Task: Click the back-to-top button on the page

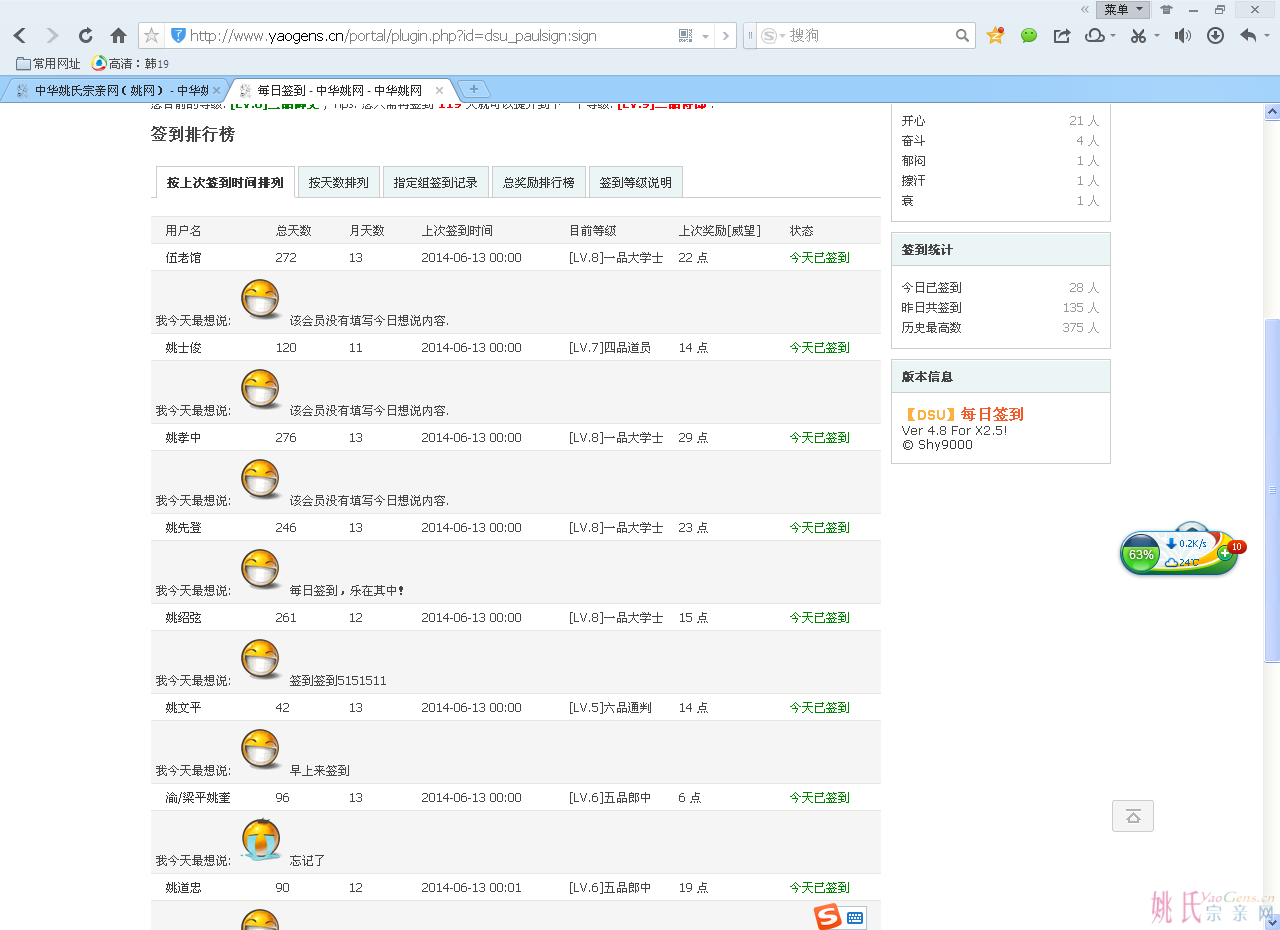Action: 1132,816
